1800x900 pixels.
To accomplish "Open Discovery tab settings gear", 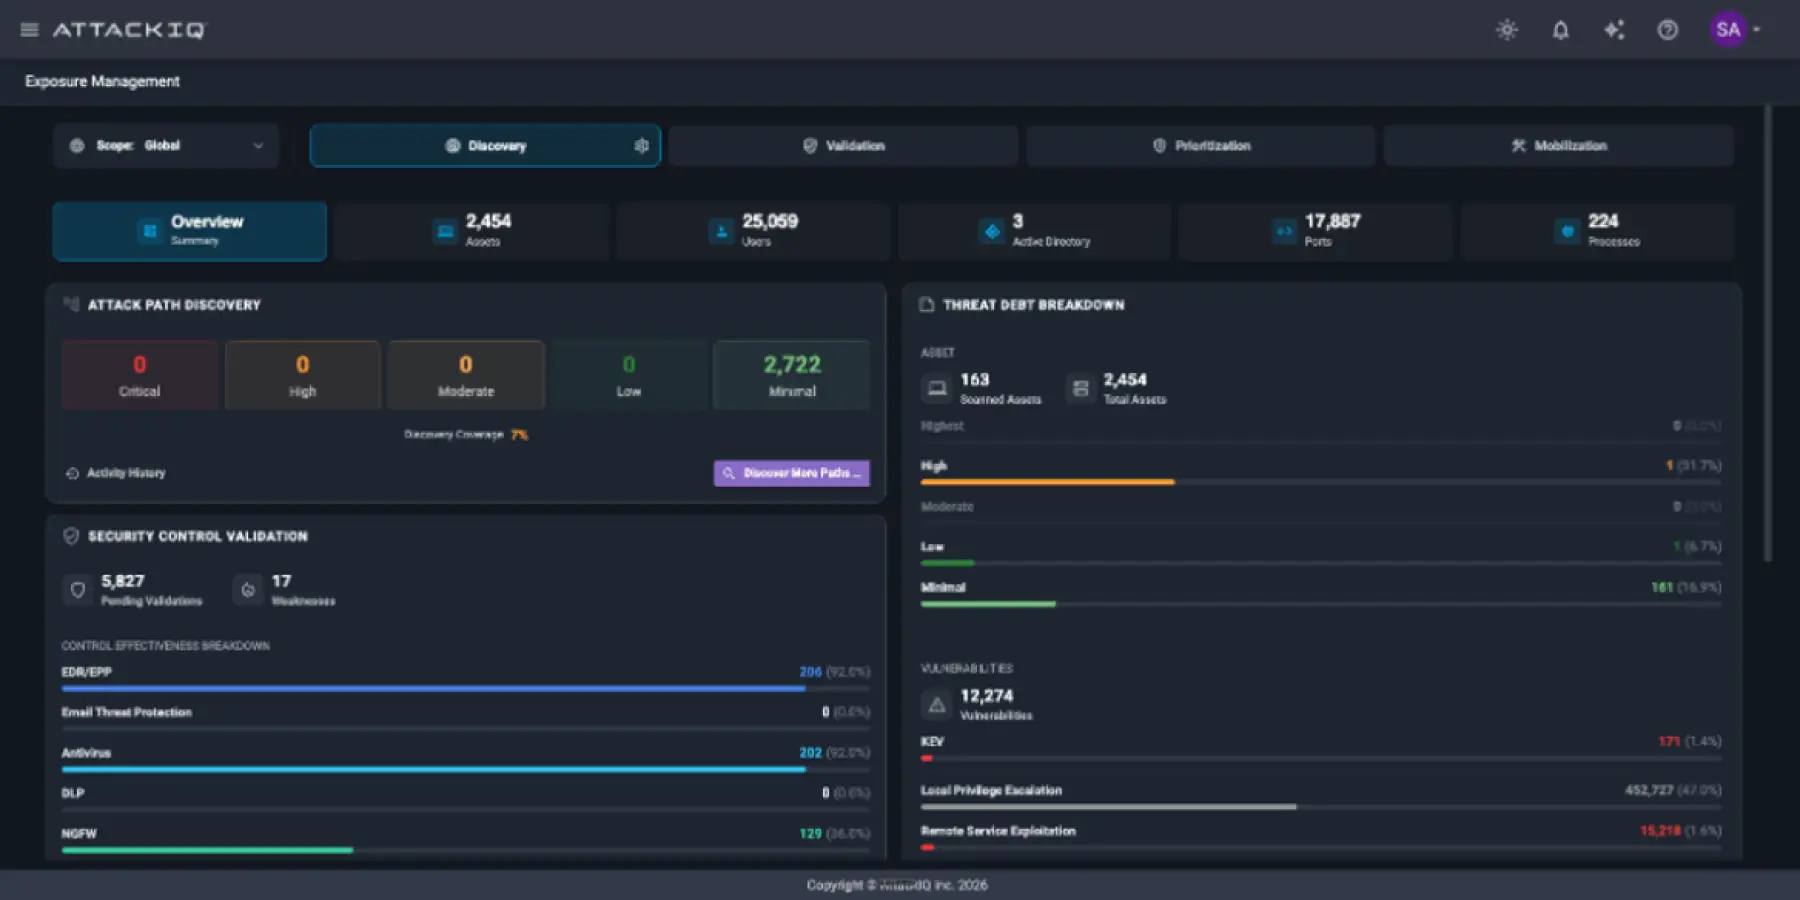I will click(641, 146).
